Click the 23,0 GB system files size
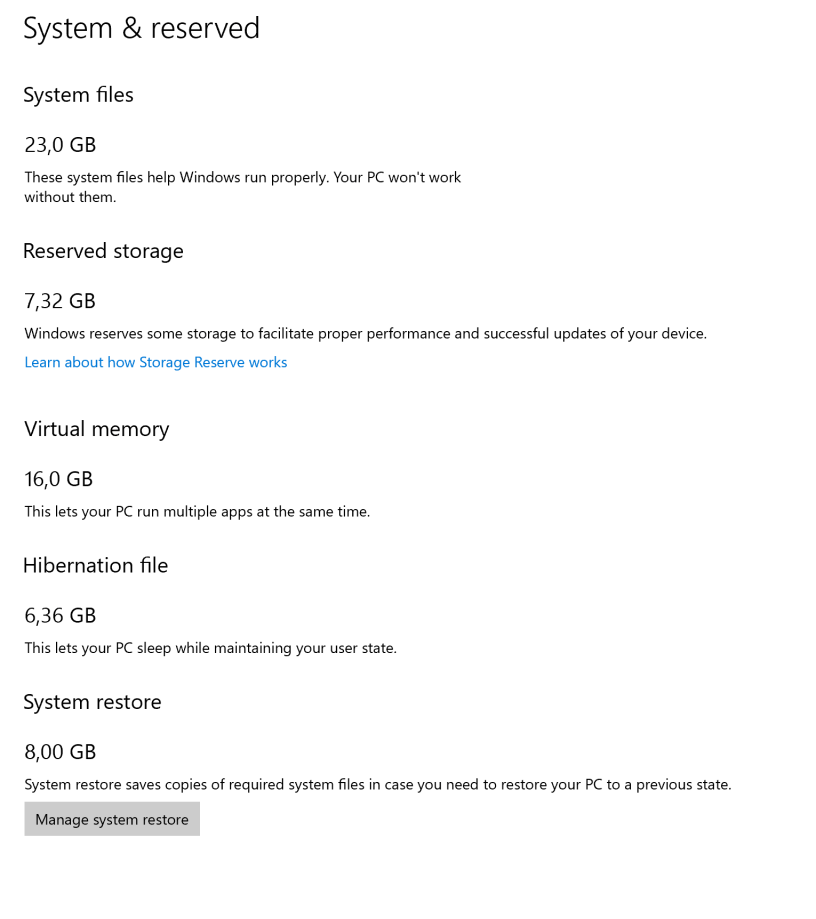This screenshot has width=816, height=919. click(x=60, y=145)
